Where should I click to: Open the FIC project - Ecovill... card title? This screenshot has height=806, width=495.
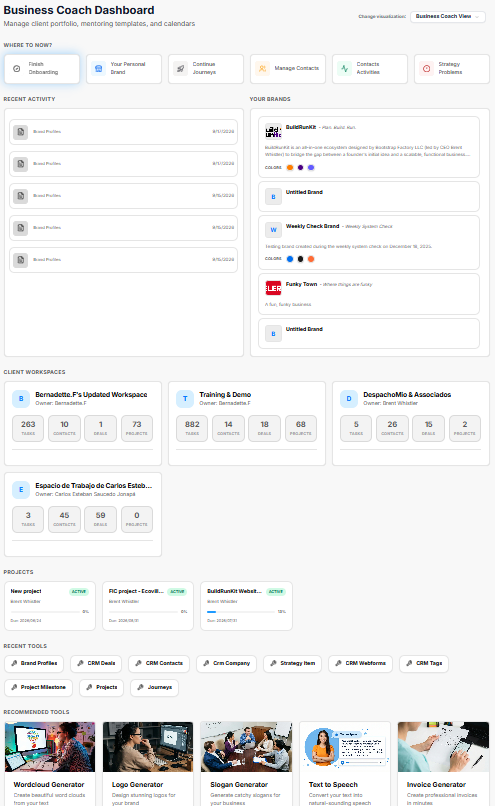[136, 591]
